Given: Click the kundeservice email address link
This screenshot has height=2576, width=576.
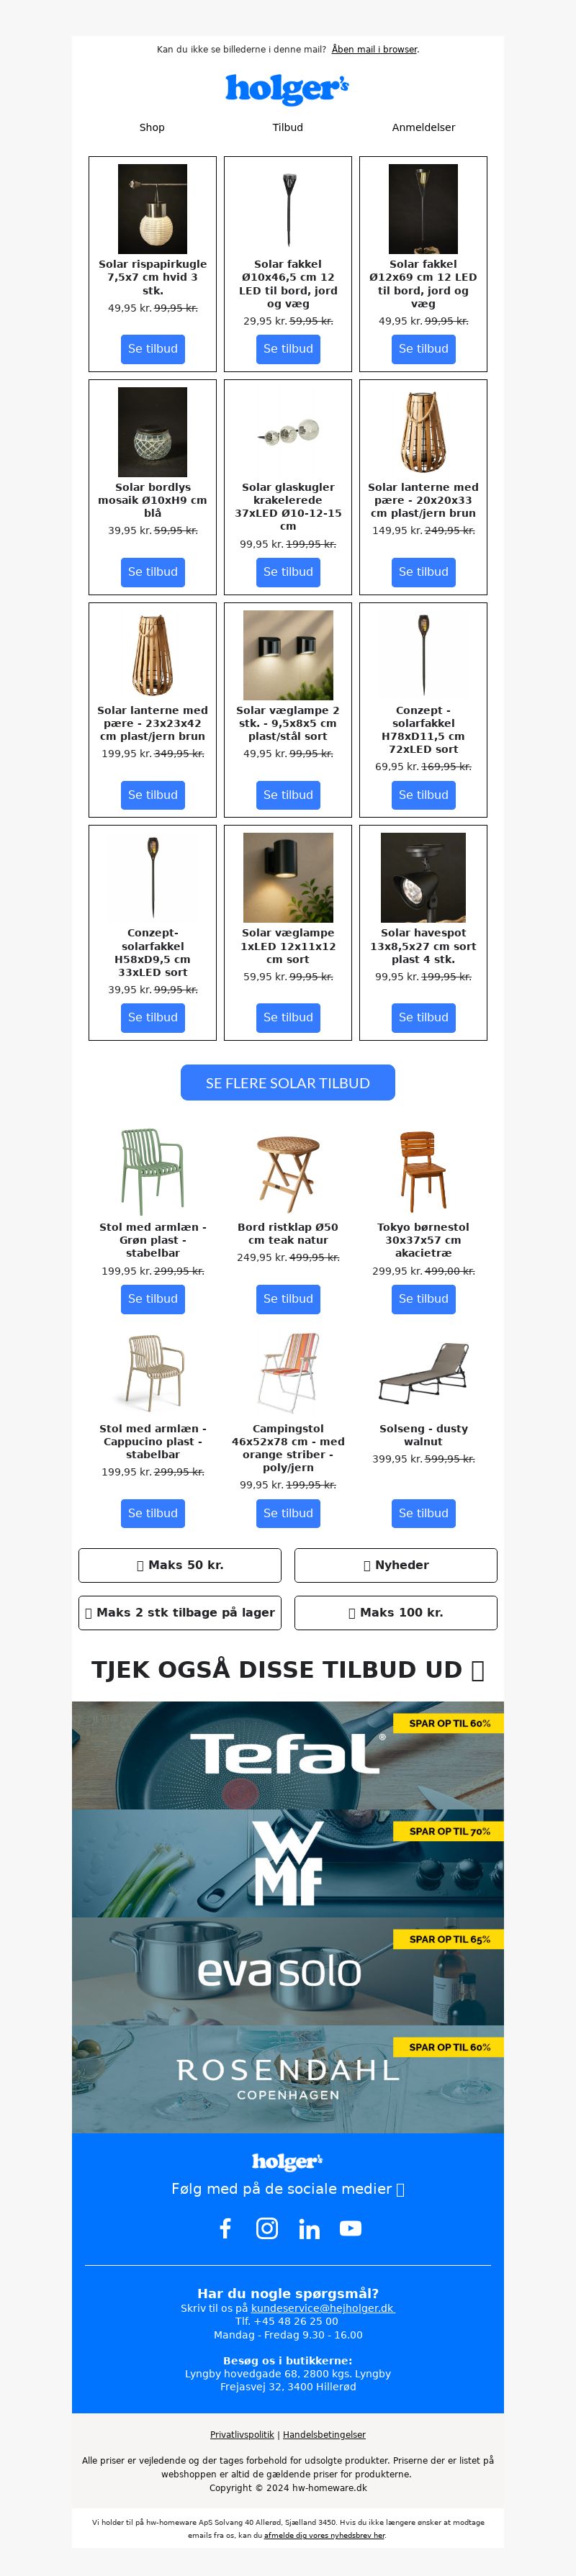Looking at the screenshot, I should [322, 2308].
